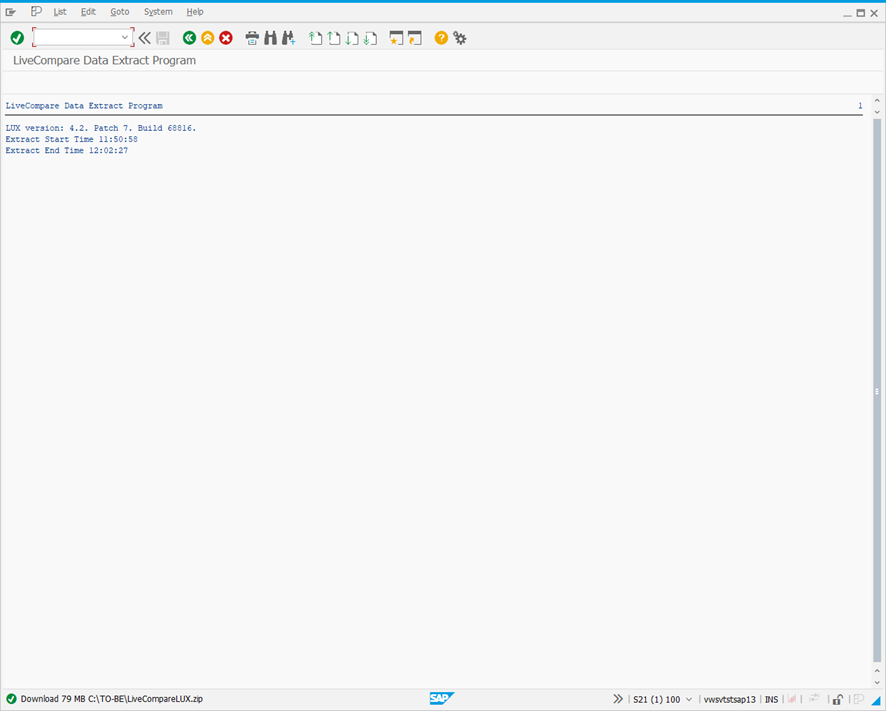Click the vertical scrollbar thumb

[877, 390]
